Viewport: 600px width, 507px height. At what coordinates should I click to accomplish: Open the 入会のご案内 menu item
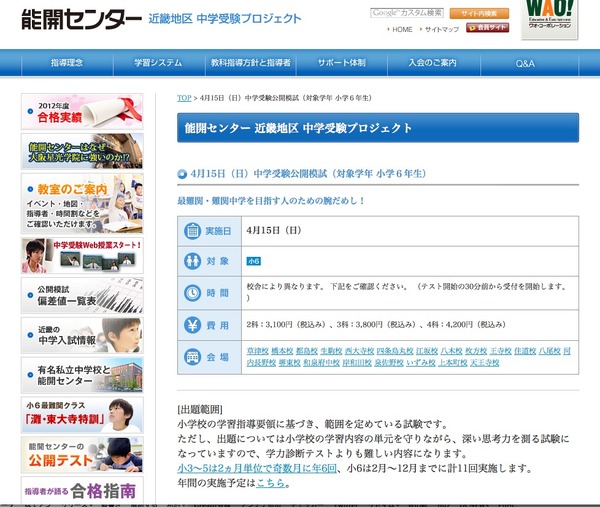tap(433, 63)
